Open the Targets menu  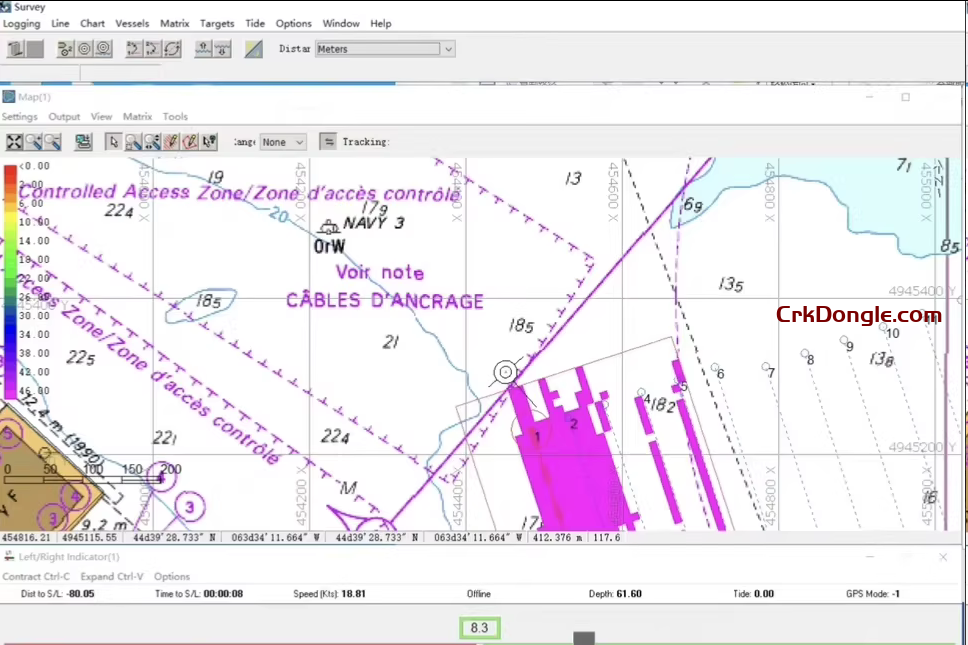coord(217,23)
